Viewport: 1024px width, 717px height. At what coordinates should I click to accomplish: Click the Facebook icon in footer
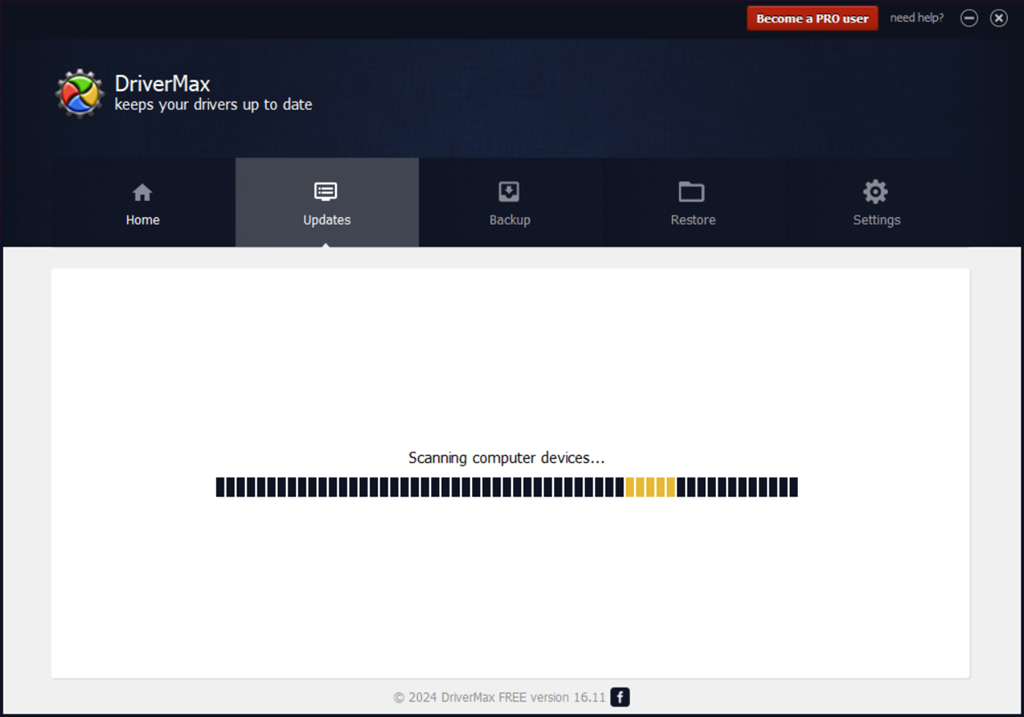620,697
